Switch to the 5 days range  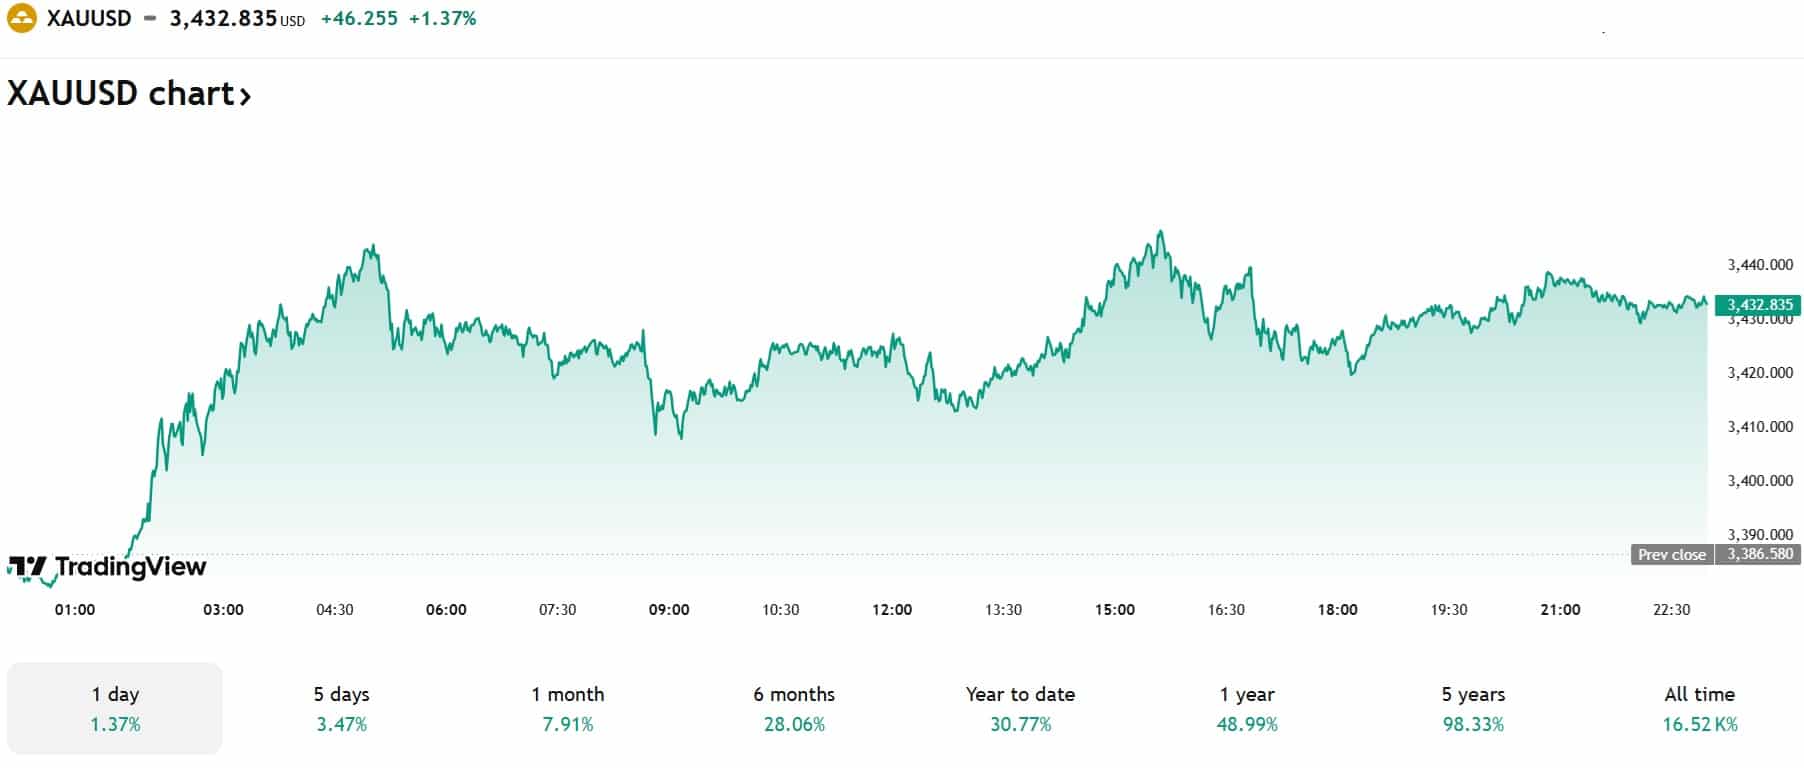pos(341,708)
